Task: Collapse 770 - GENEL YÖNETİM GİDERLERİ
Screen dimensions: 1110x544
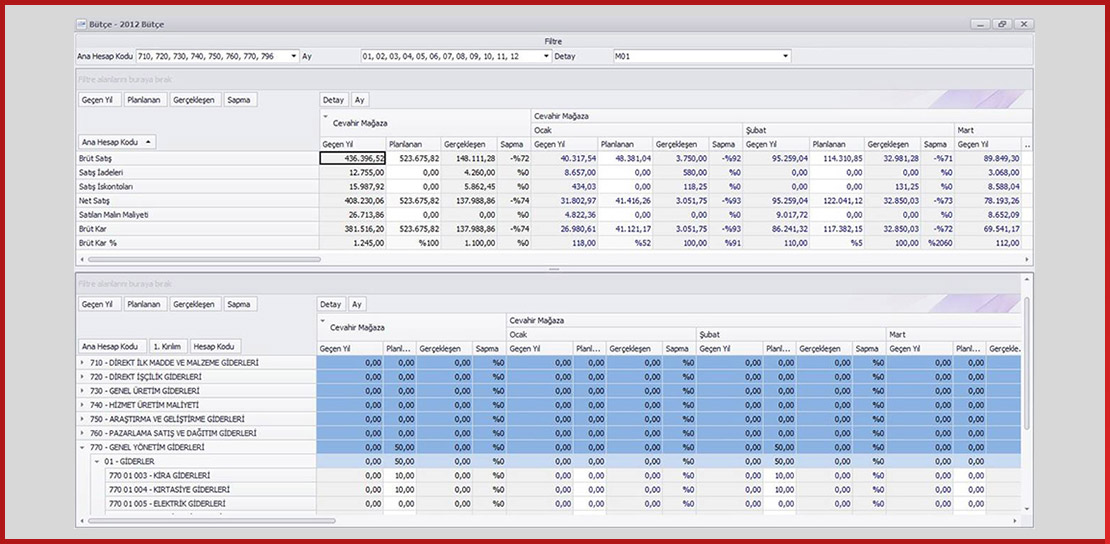Action: point(84,448)
